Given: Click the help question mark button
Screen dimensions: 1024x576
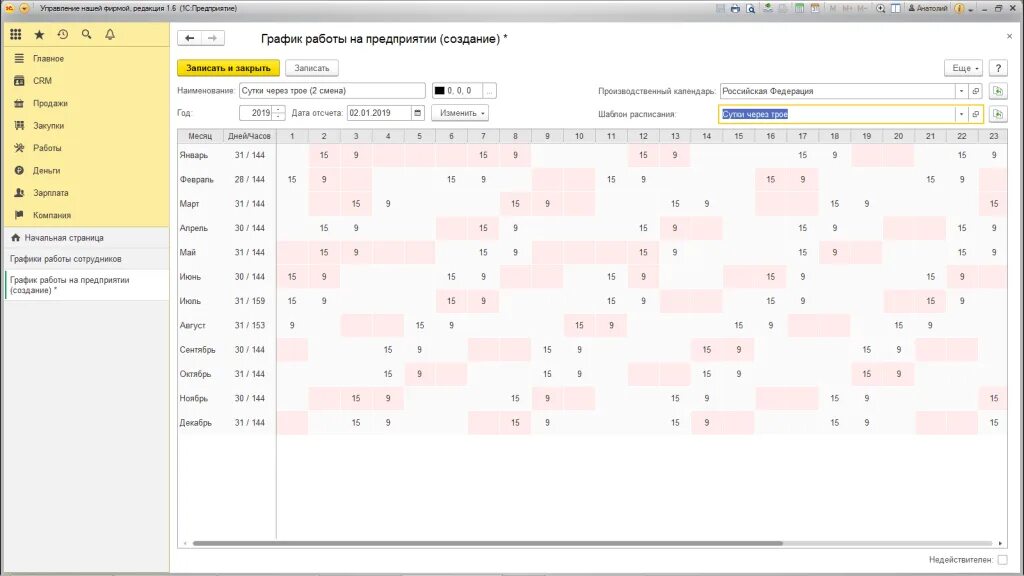Looking at the screenshot, I should tap(998, 68).
